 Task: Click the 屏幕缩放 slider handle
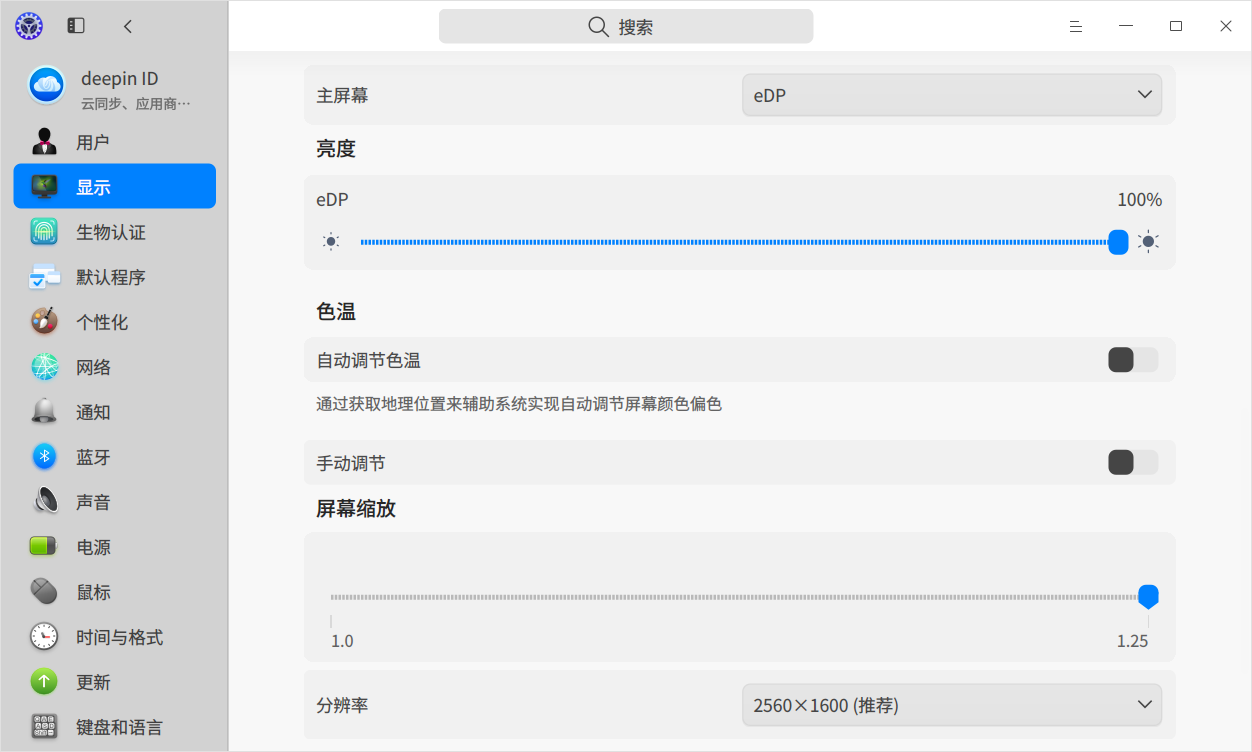1148,597
